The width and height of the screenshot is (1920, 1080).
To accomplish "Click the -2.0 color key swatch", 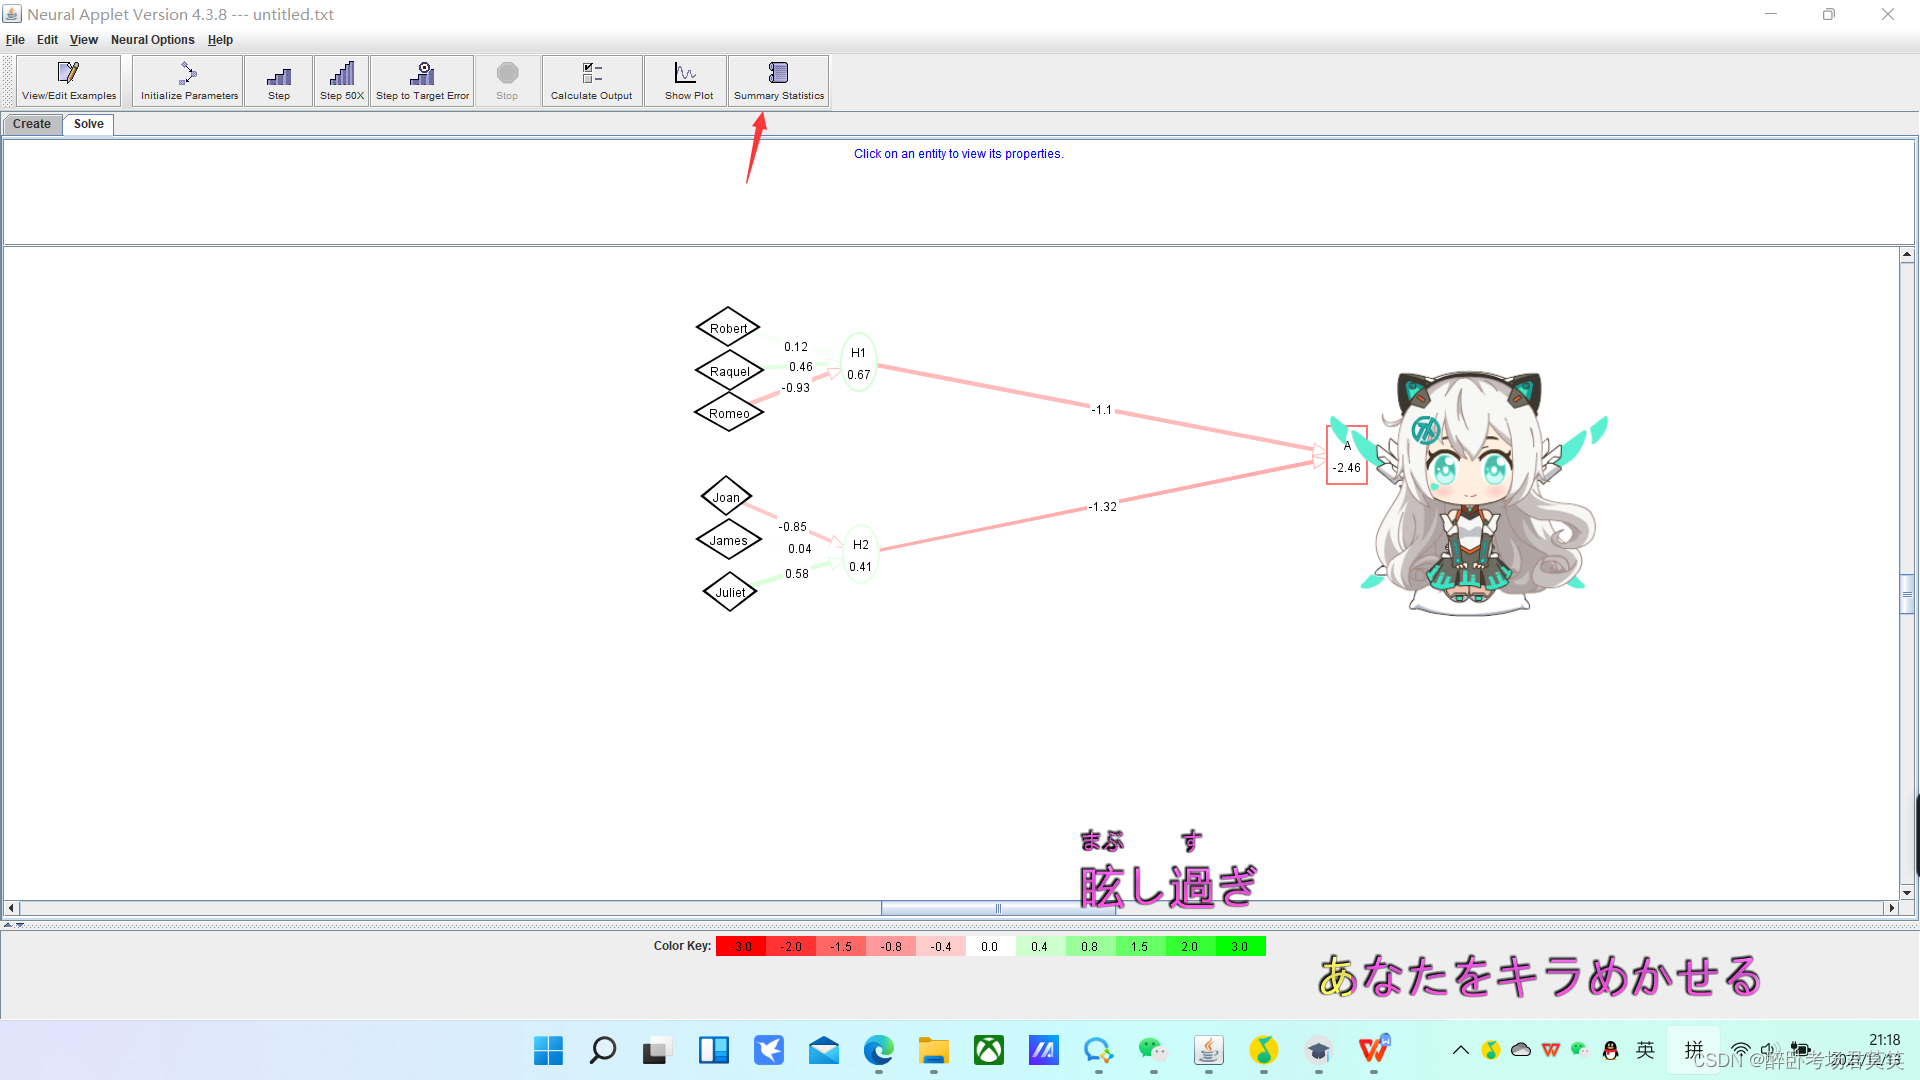I will pos(791,946).
